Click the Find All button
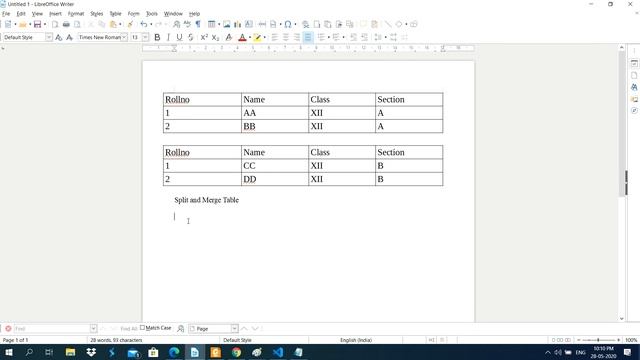The height and width of the screenshot is (360, 640). [129, 329]
